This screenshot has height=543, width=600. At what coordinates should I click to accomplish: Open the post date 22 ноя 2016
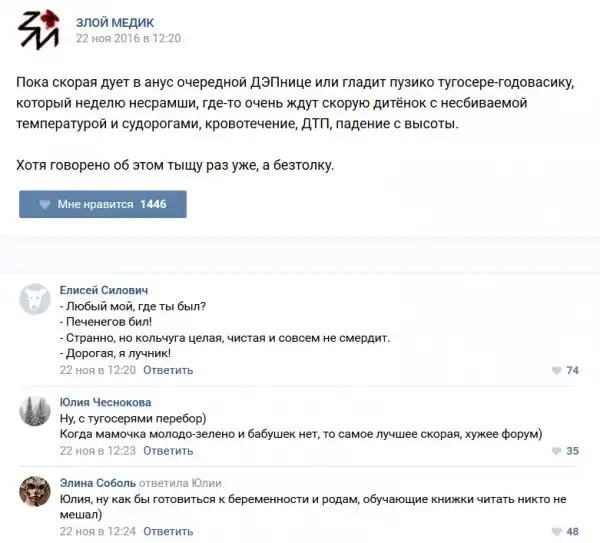[x=127, y=37]
